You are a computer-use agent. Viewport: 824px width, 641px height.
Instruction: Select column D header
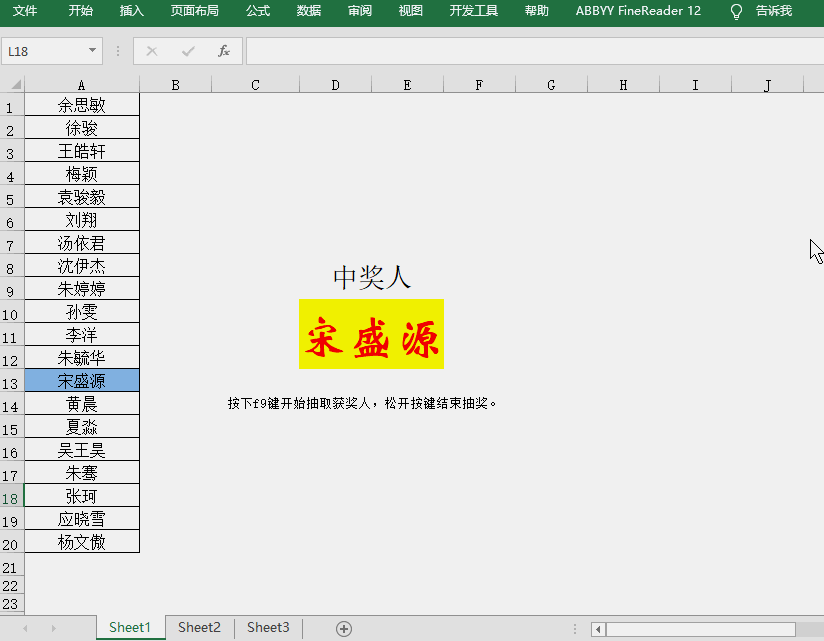point(335,85)
